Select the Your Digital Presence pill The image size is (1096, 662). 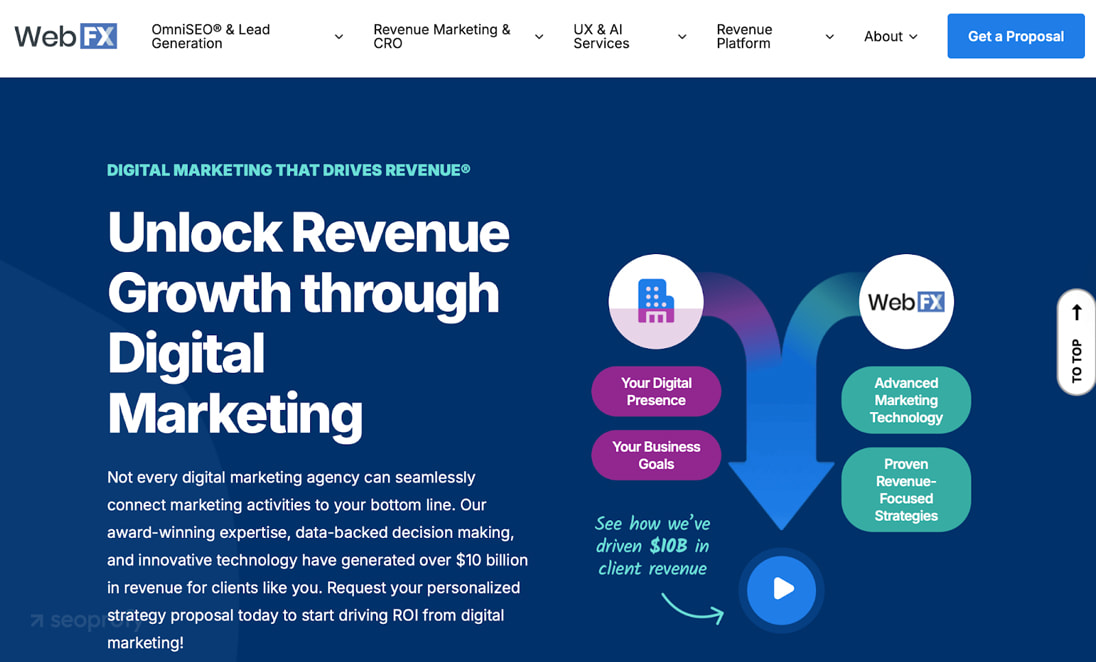click(x=656, y=391)
